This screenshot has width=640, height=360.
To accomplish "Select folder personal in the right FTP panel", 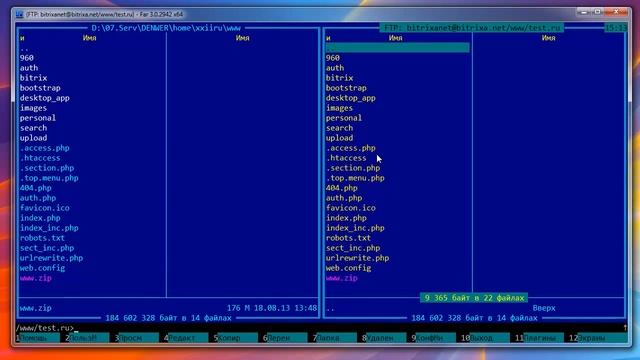I will (344, 118).
